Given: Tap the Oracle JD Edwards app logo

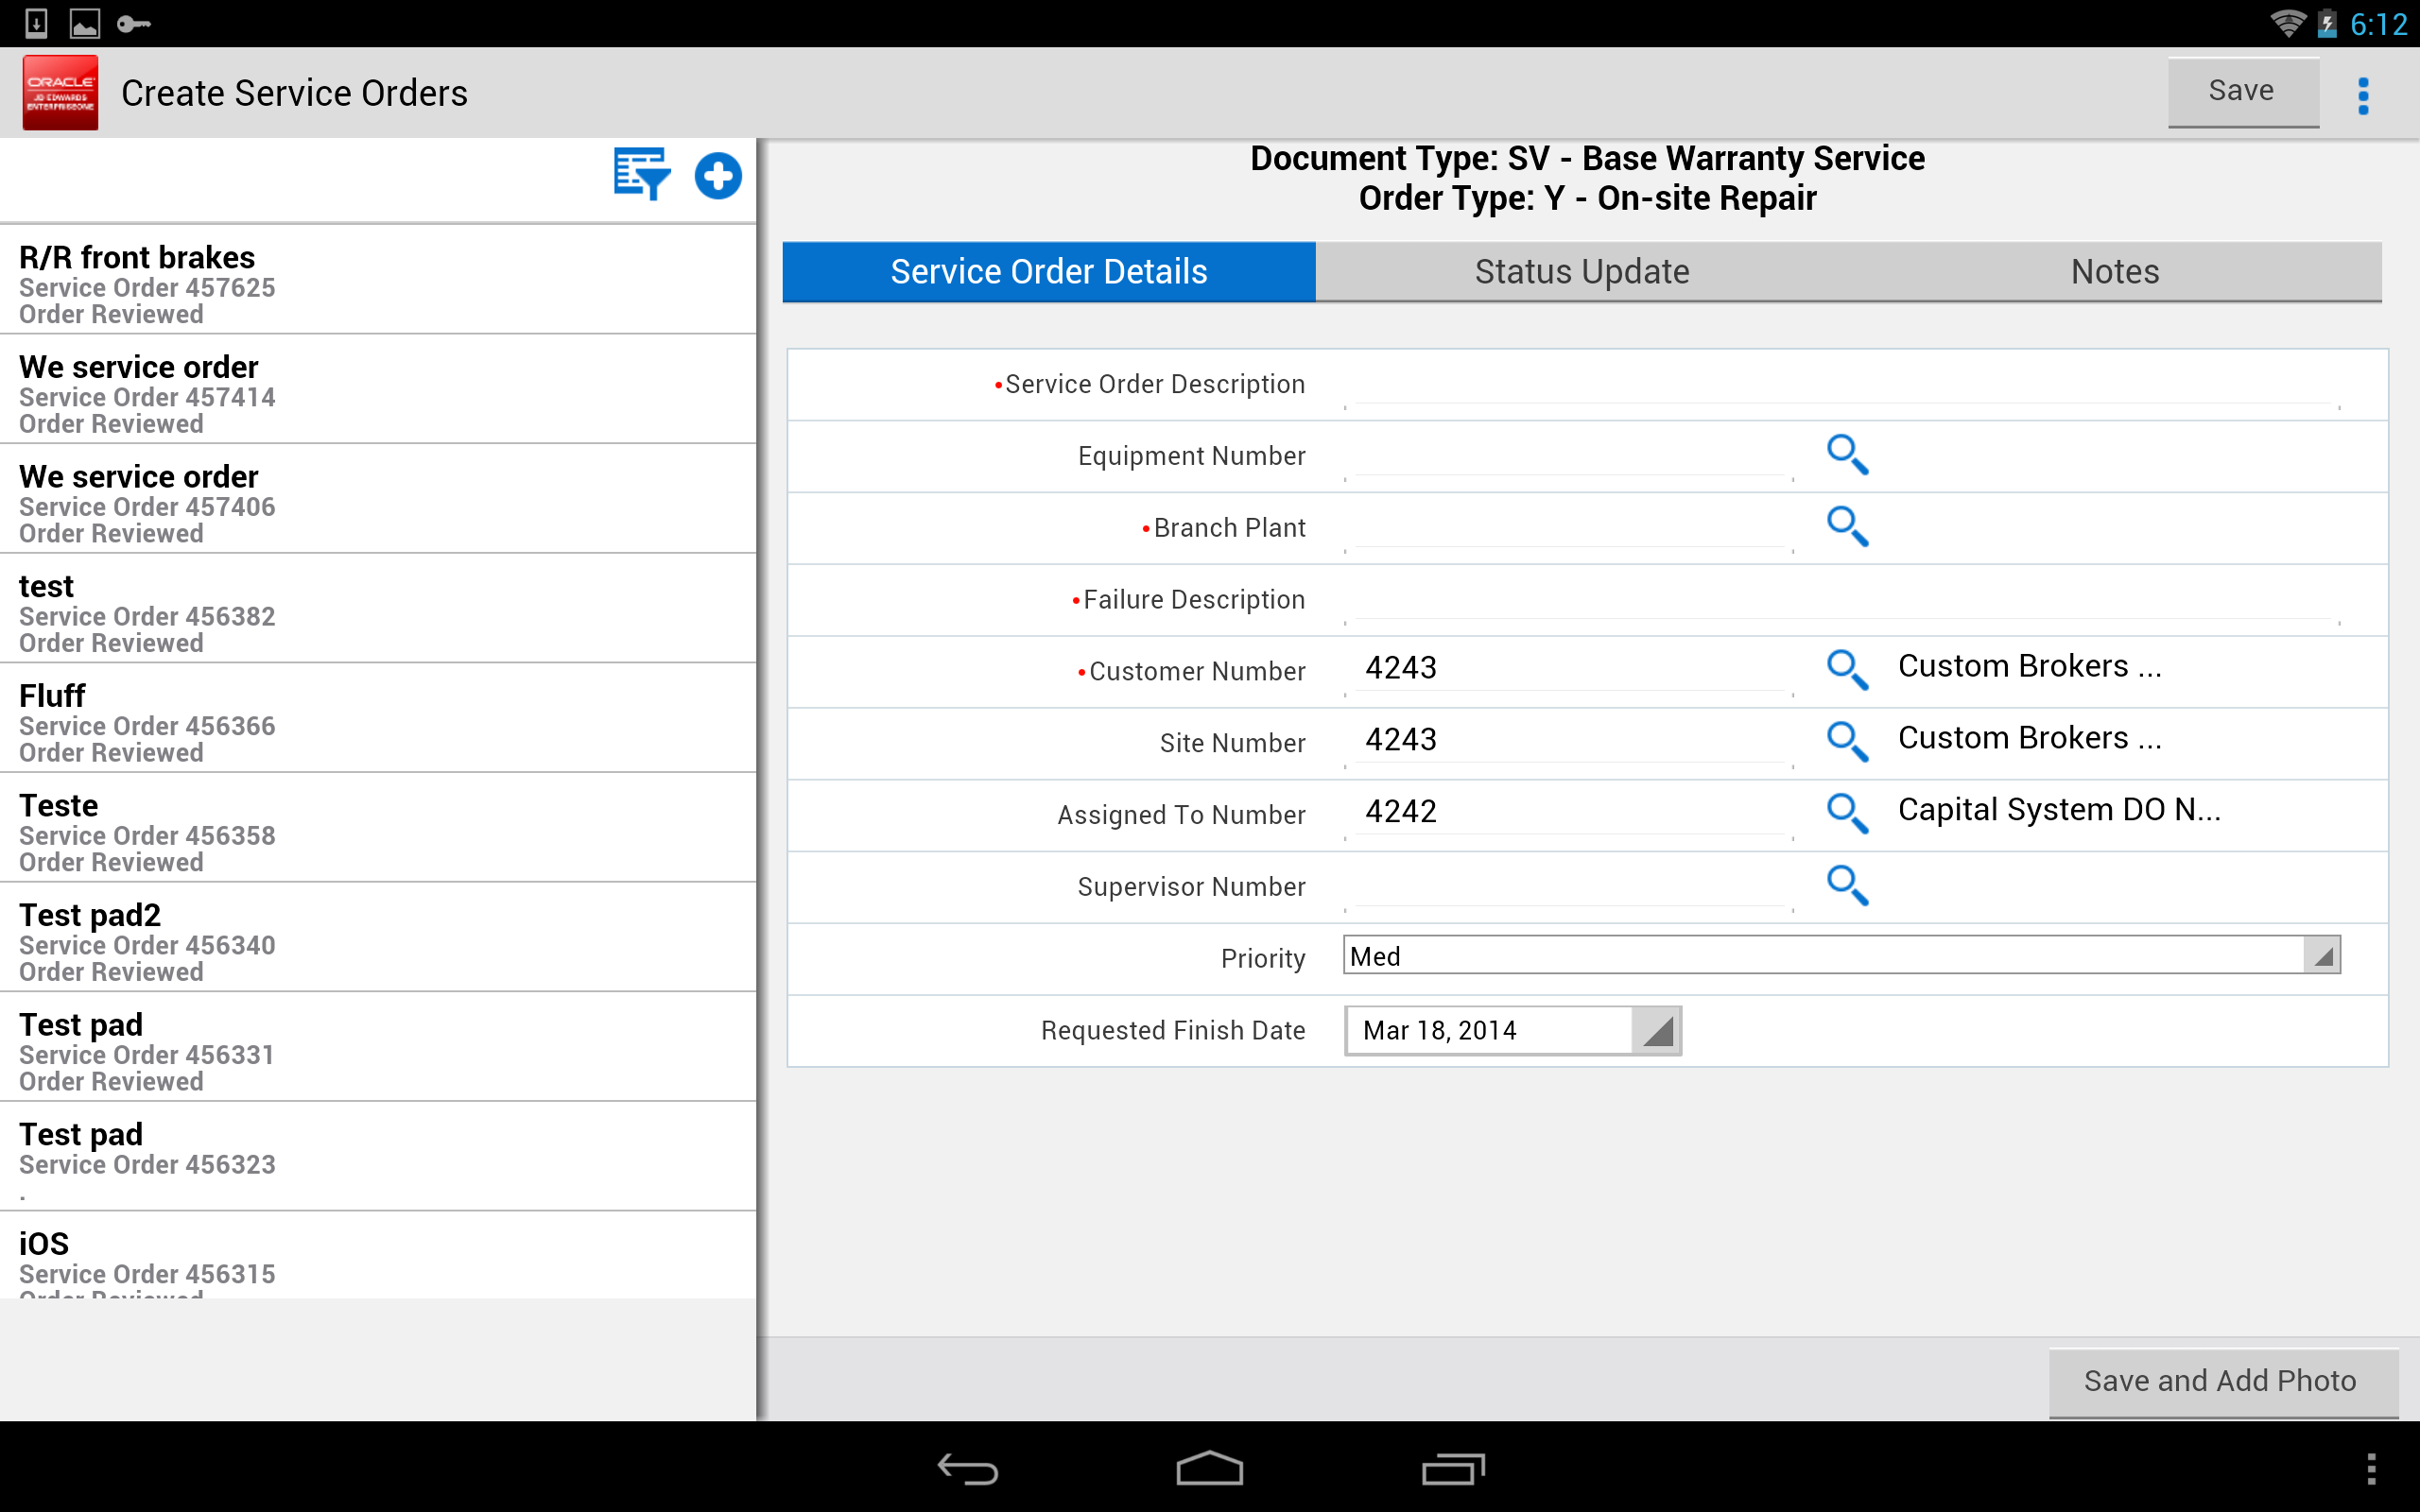Looking at the screenshot, I should (x=60, y=93).
